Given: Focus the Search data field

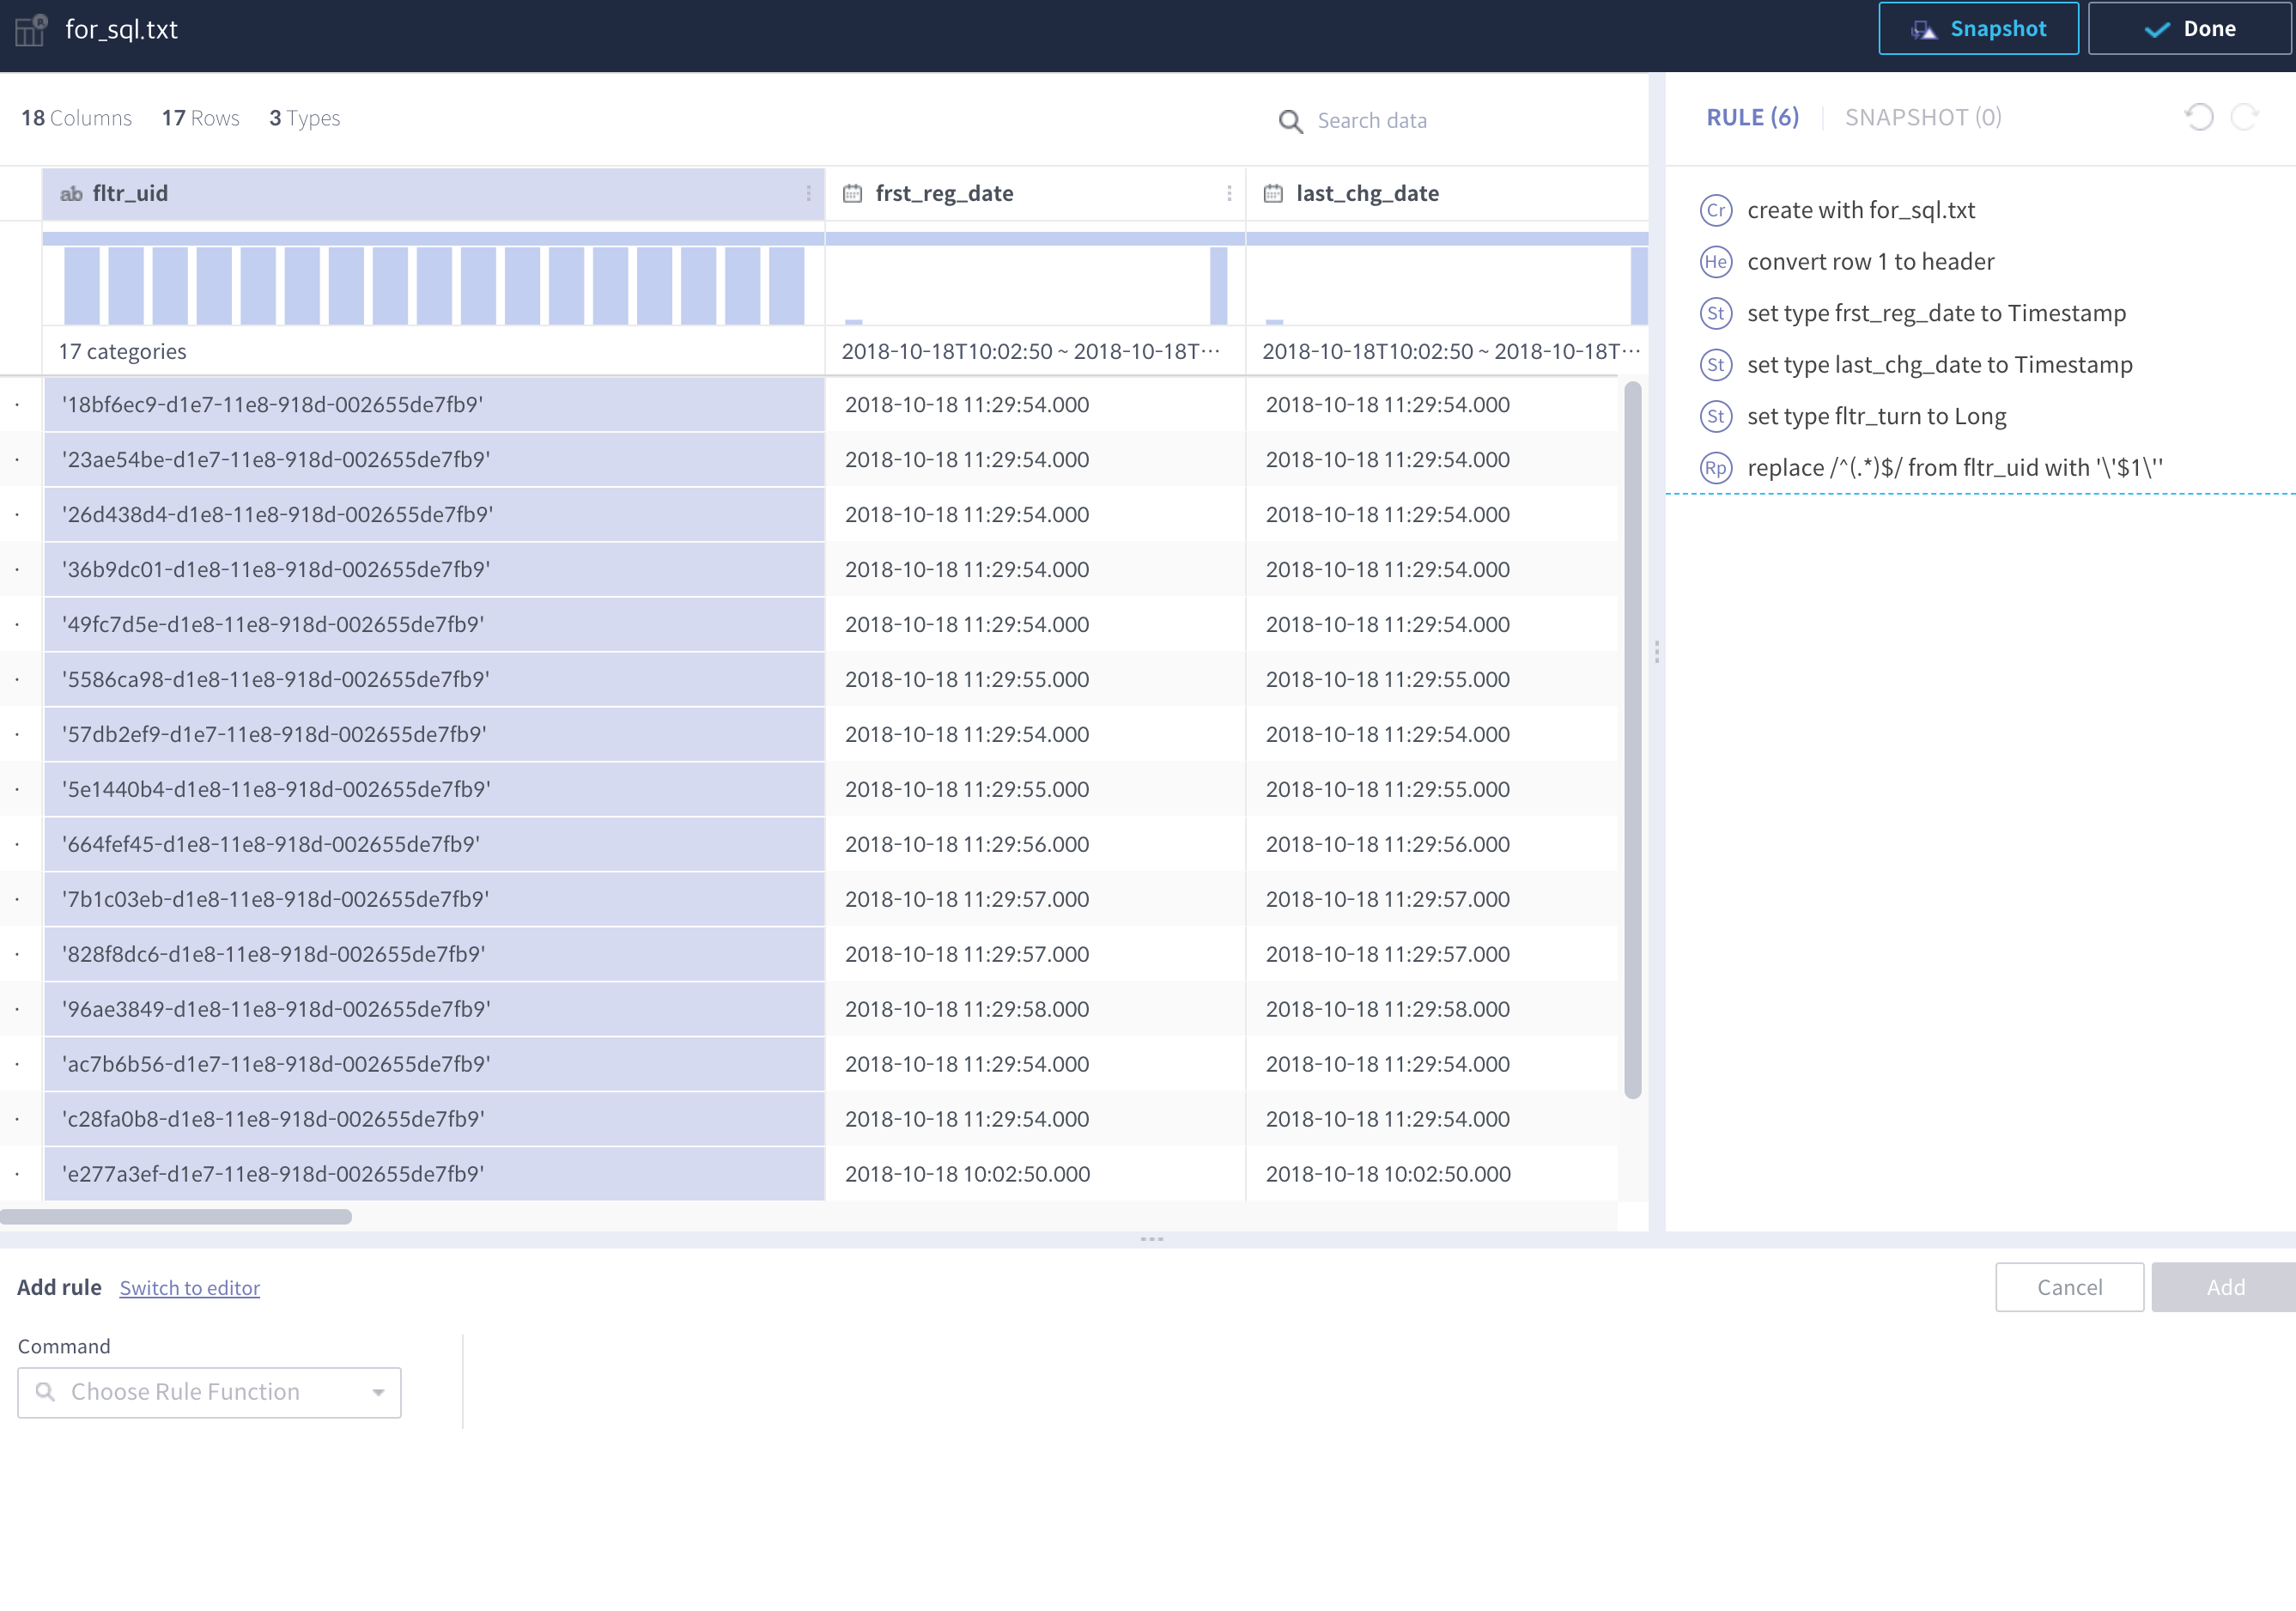Looking at the screenshot, I should coord(1372,121).
